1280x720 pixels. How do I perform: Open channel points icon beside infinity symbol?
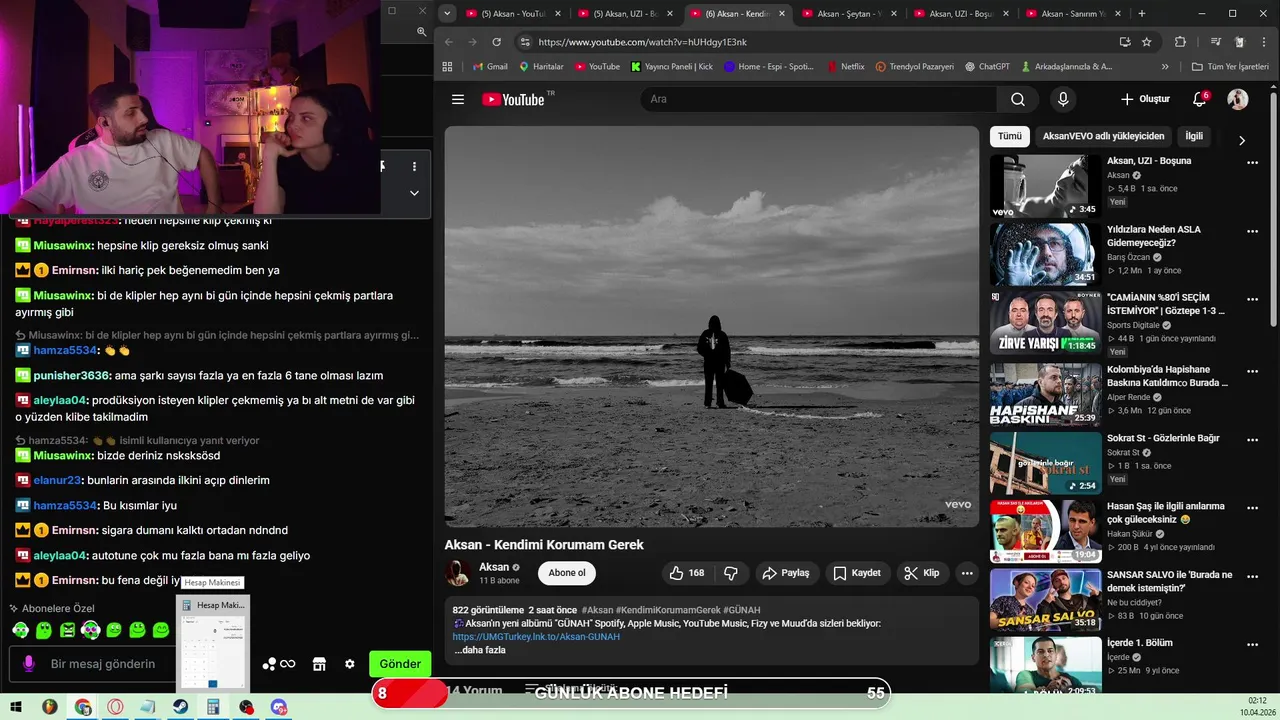(x=269, y=664)
